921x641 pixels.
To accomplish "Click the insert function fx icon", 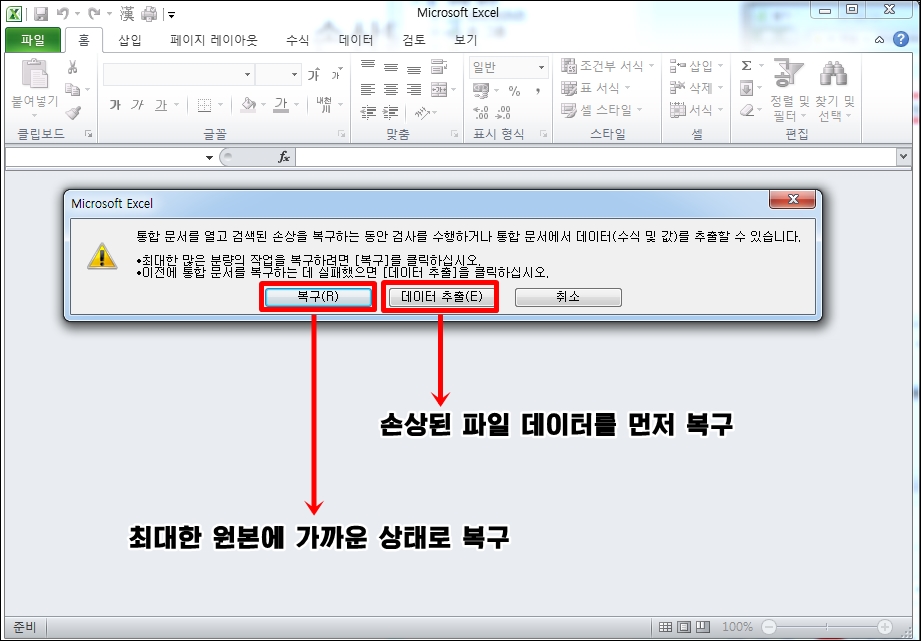I will click(x=284, y=157).
